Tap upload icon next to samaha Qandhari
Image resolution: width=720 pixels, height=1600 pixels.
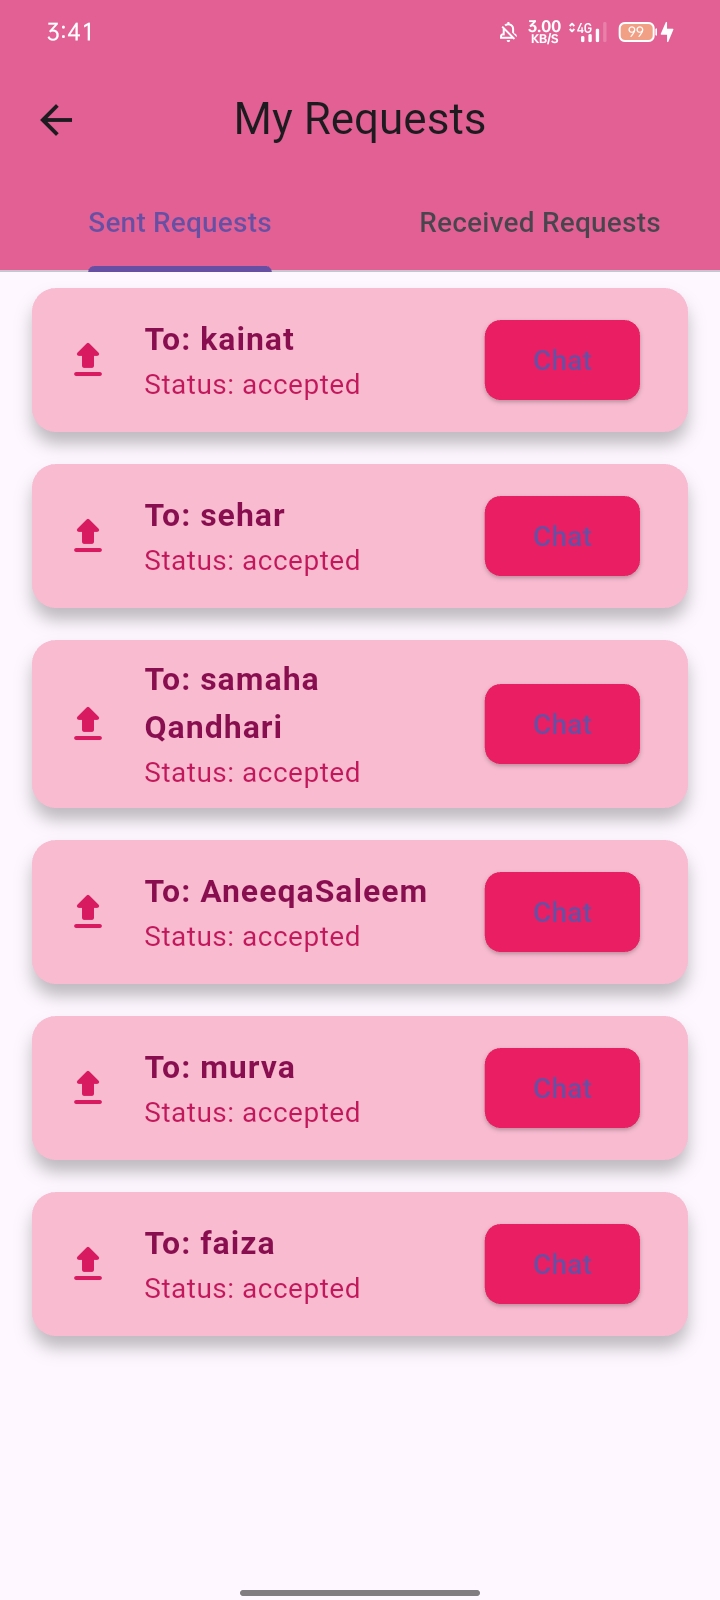[88, 723]
